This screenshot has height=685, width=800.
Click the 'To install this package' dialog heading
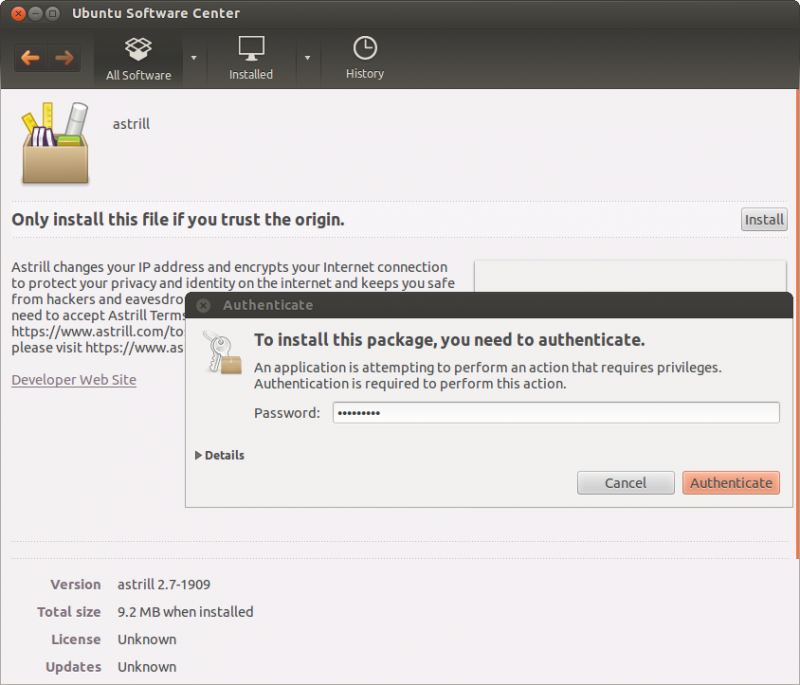449,340
